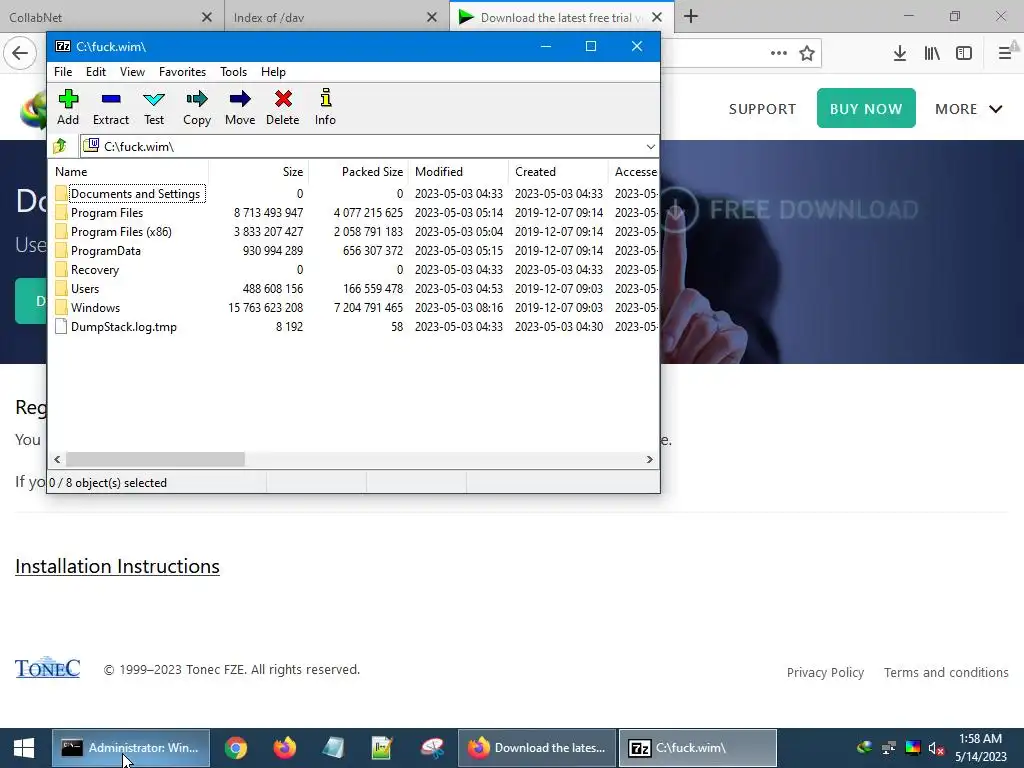
Task: Sort by the Created column header
Action: 558,172
